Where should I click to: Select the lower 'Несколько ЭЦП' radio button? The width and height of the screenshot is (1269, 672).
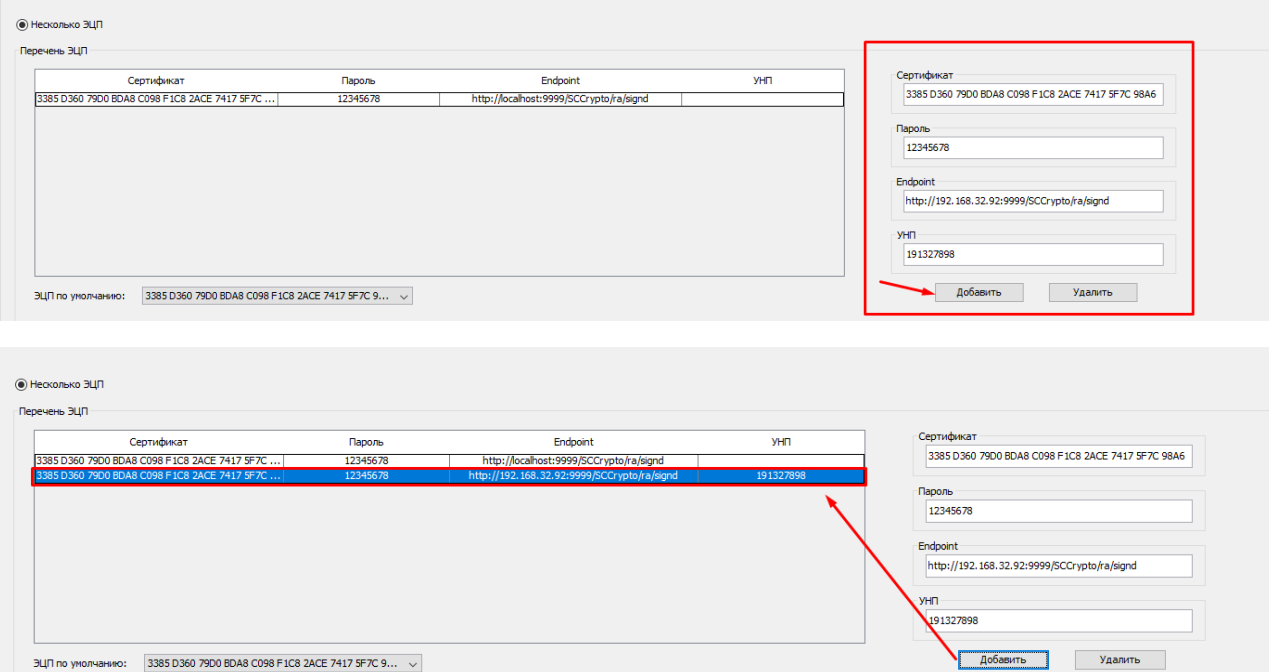22,384
